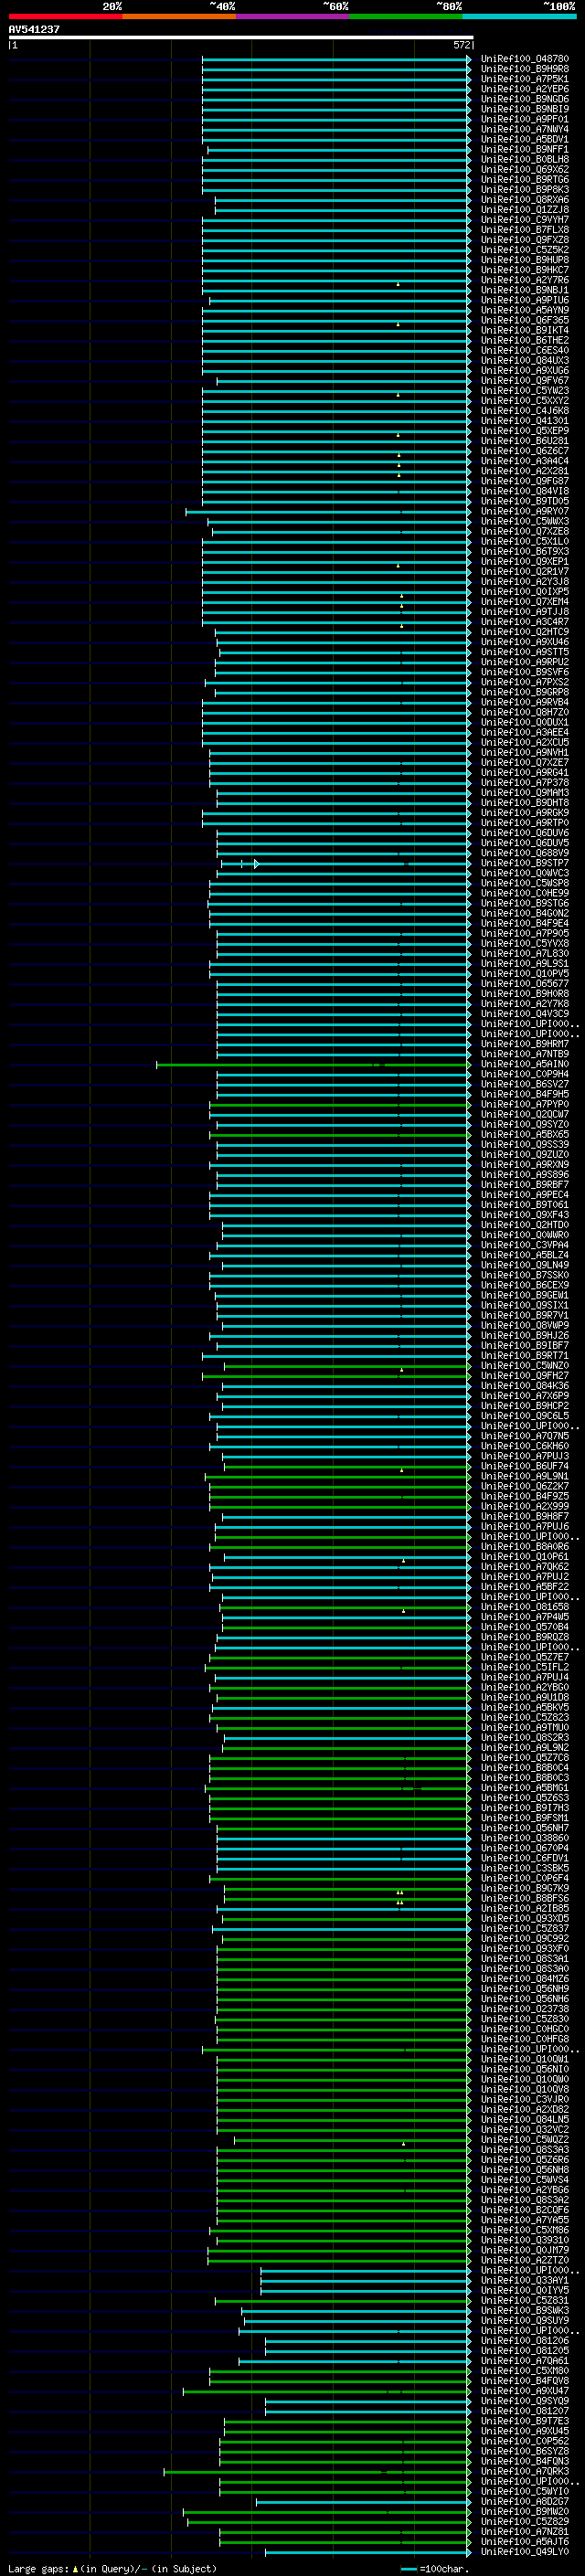Select hit UniRef100_Q8RXA6
The height and width of the screenshot is (2576, 585).
click(x=525, y=200)
